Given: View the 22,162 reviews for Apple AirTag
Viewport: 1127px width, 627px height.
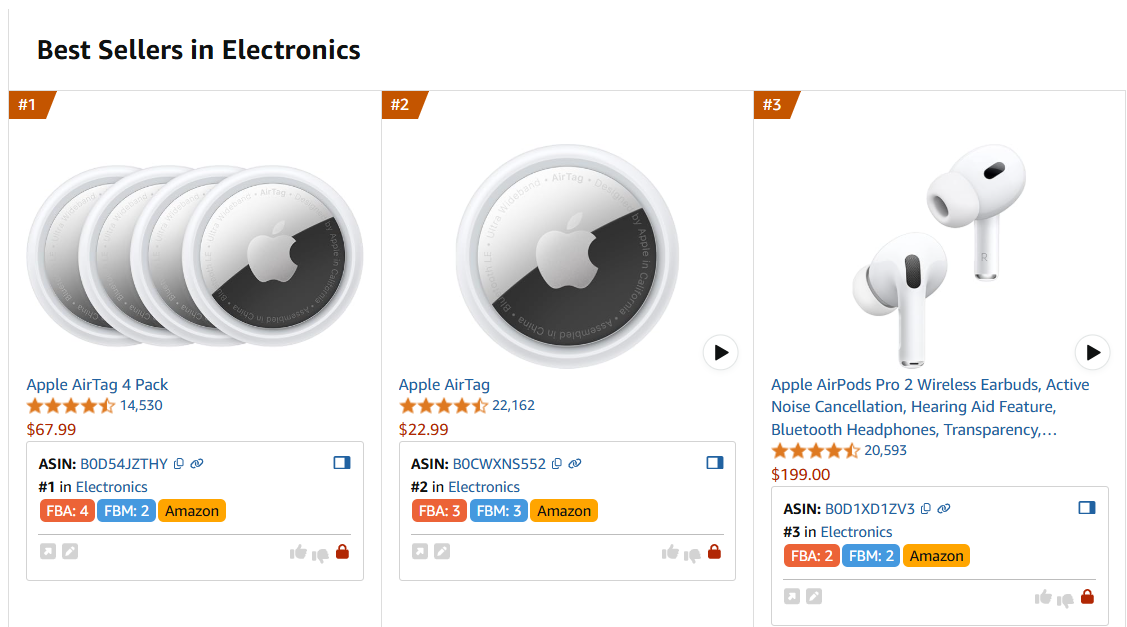Looking at the screenshot, I should [513, 406].
